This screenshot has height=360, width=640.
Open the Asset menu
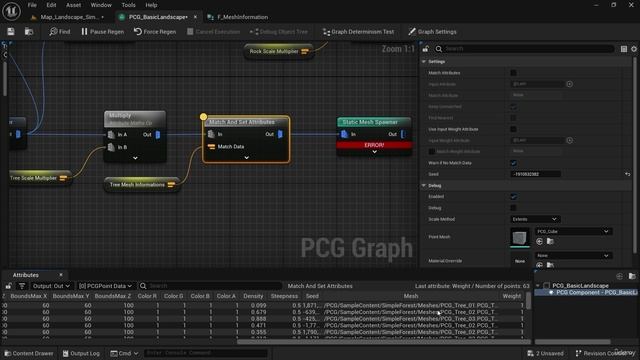click(73, 5)
